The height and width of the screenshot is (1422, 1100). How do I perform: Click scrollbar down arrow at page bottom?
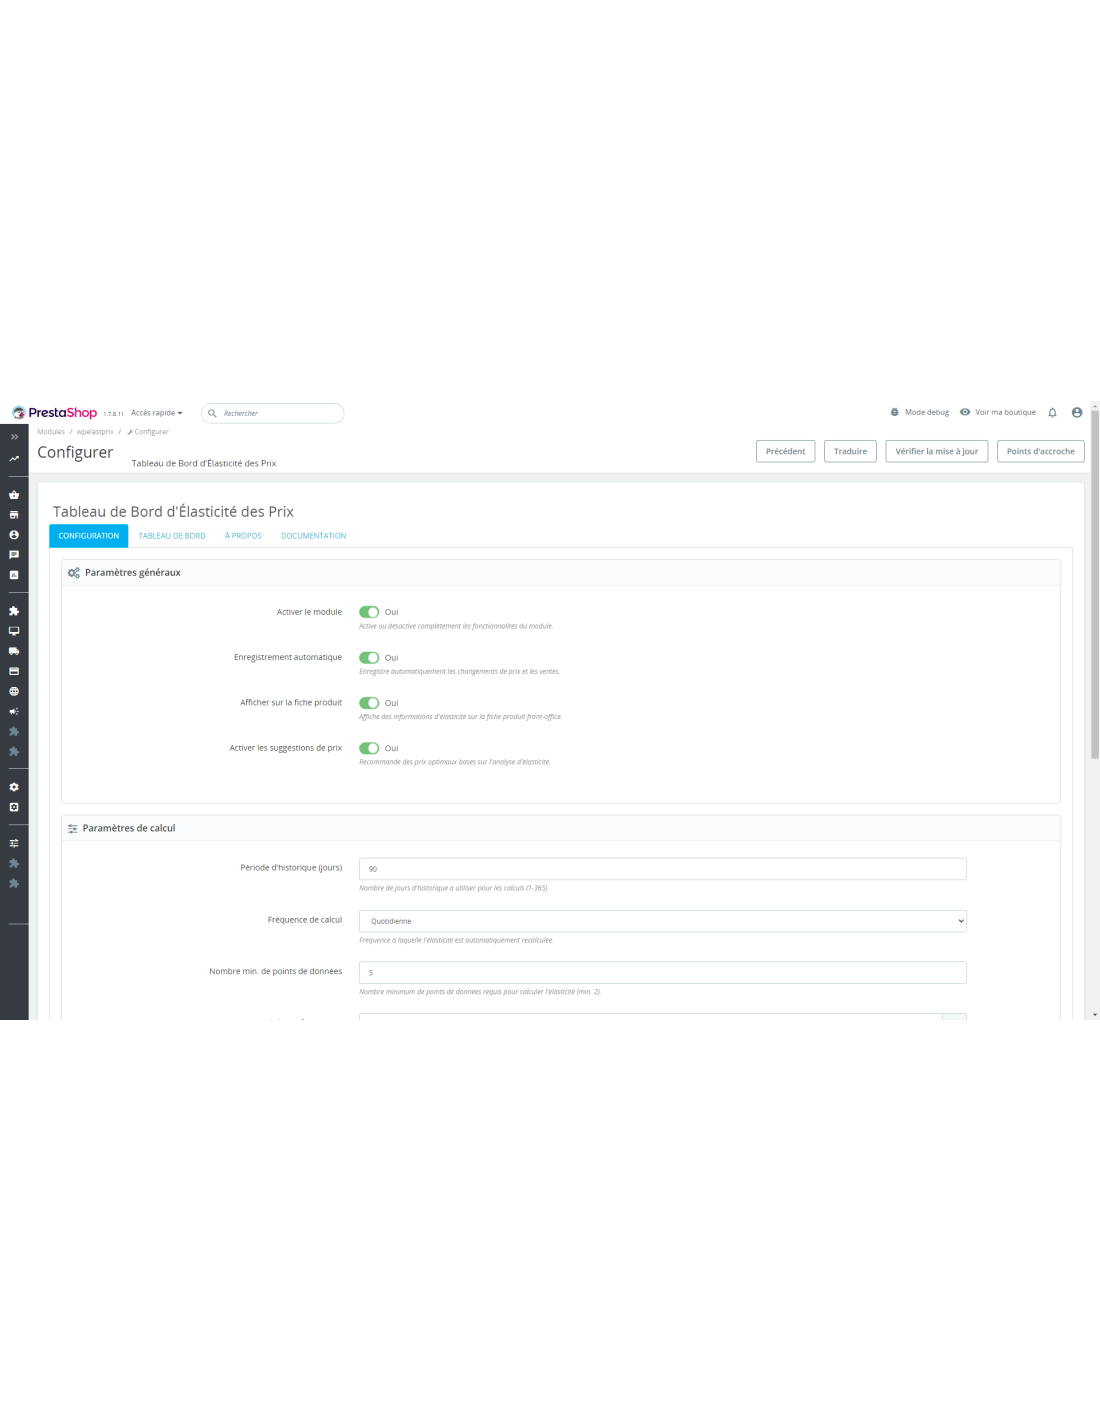pyautogui.click(x=1095, y=1014)
